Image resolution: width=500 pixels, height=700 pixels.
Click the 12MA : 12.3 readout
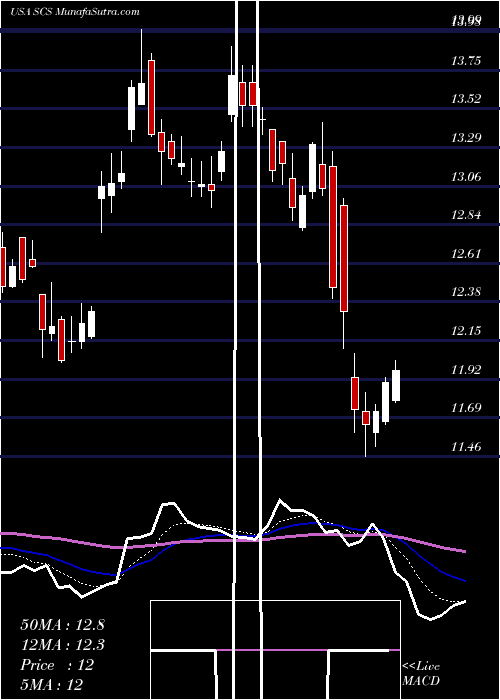click(x=62, y=645)
